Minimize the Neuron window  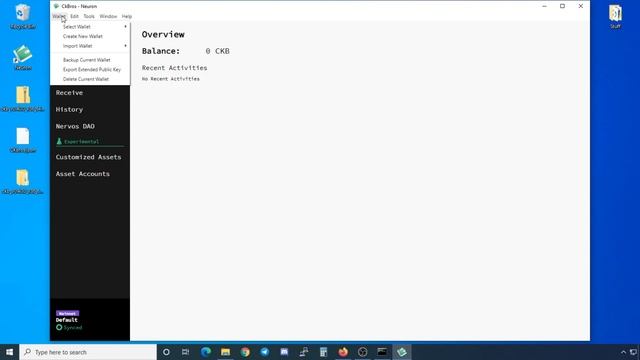(544, 6)
